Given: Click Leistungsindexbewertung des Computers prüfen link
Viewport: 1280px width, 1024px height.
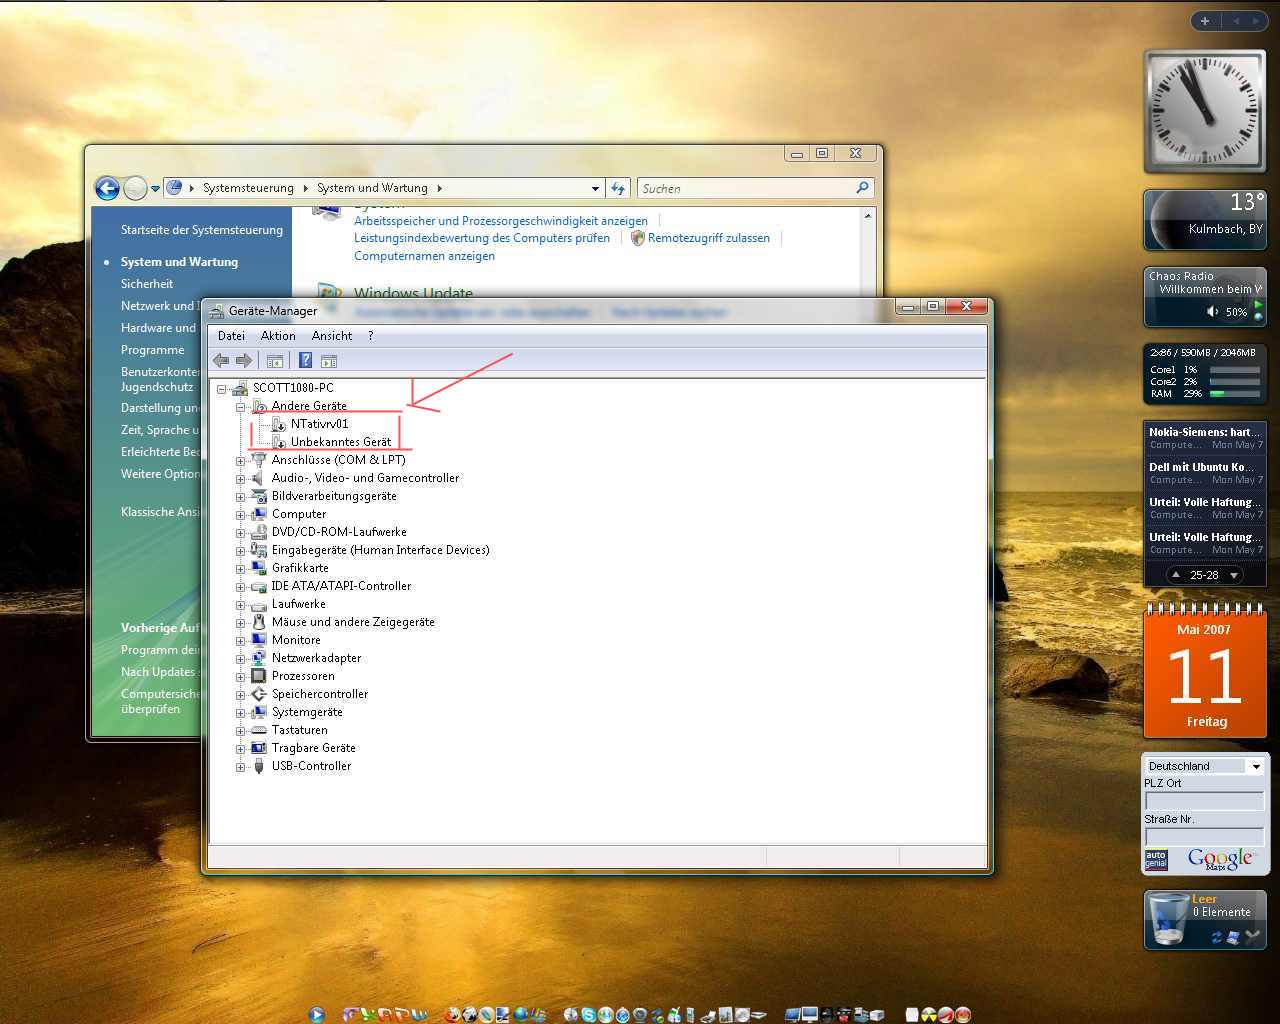Looking at the screenshot, I should [x=482, y=238].
